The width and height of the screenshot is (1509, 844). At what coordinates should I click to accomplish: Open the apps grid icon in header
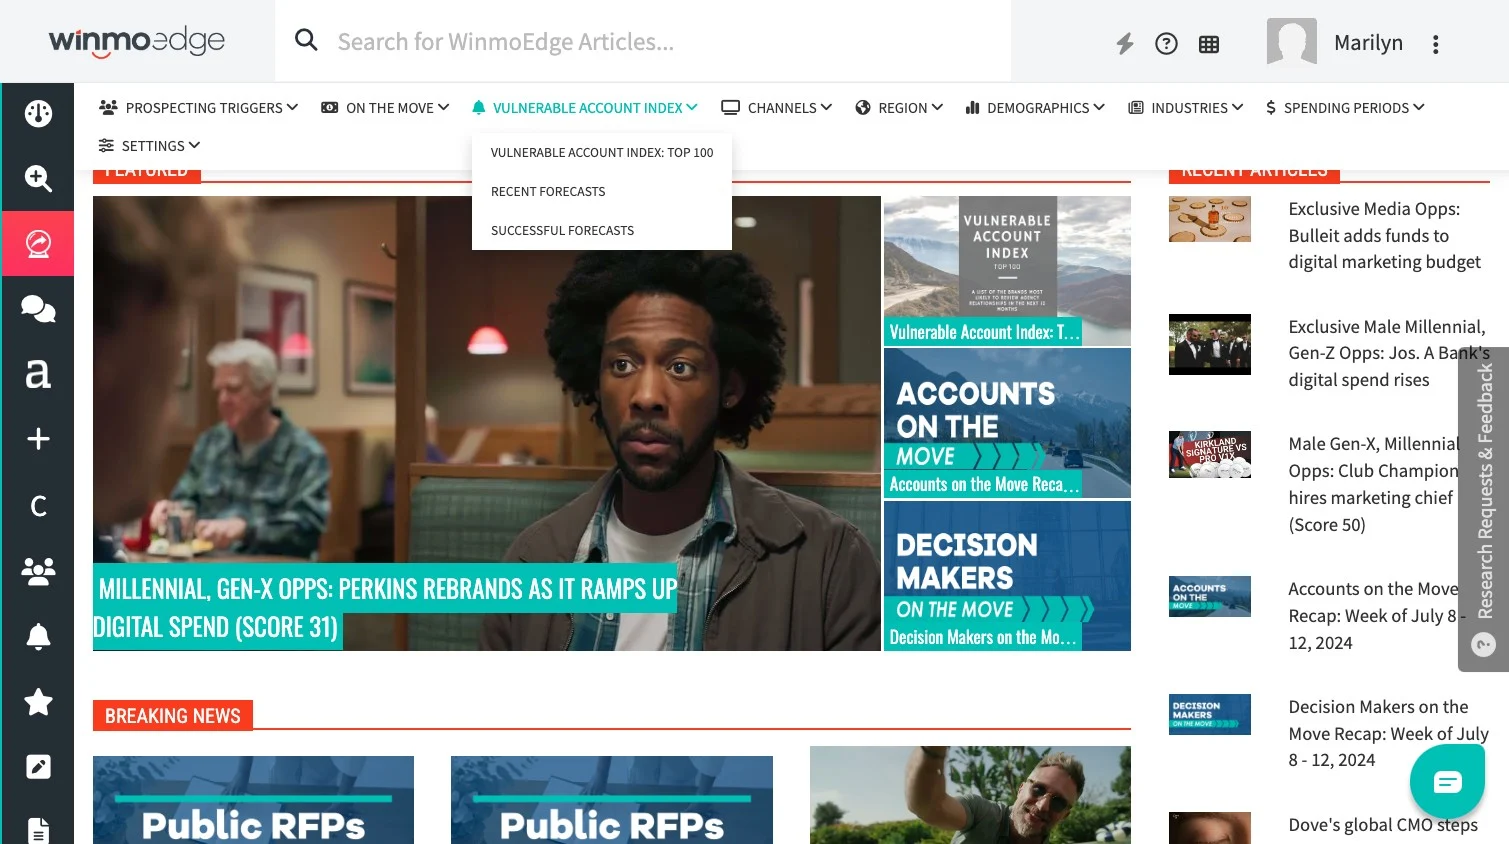coord(1209,44)
